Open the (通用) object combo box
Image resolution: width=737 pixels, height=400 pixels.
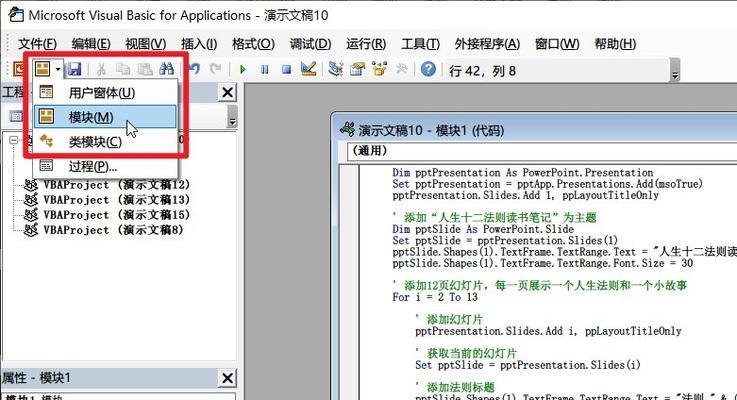(542, 151)
